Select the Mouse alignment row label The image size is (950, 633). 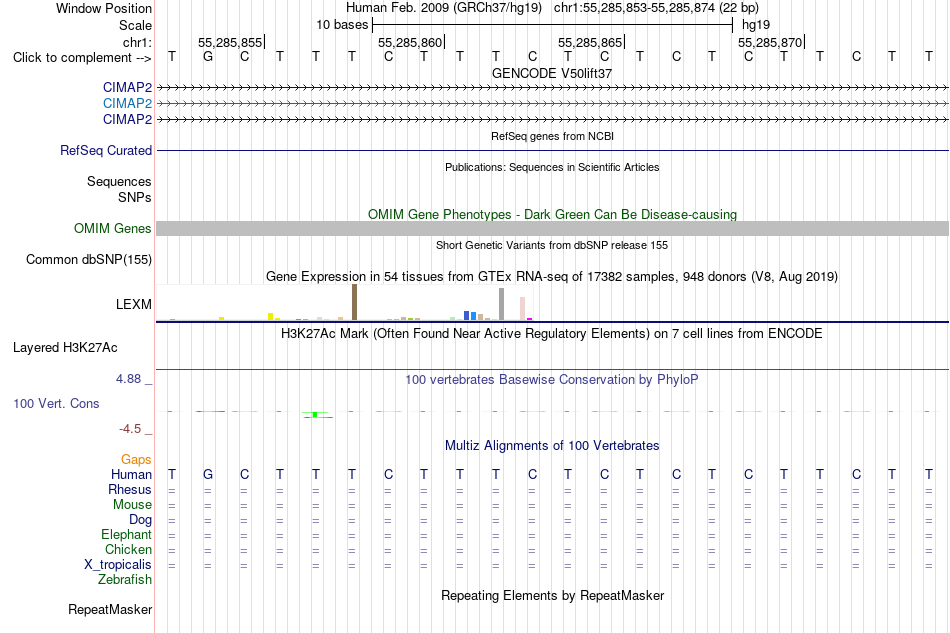[132, 505]
